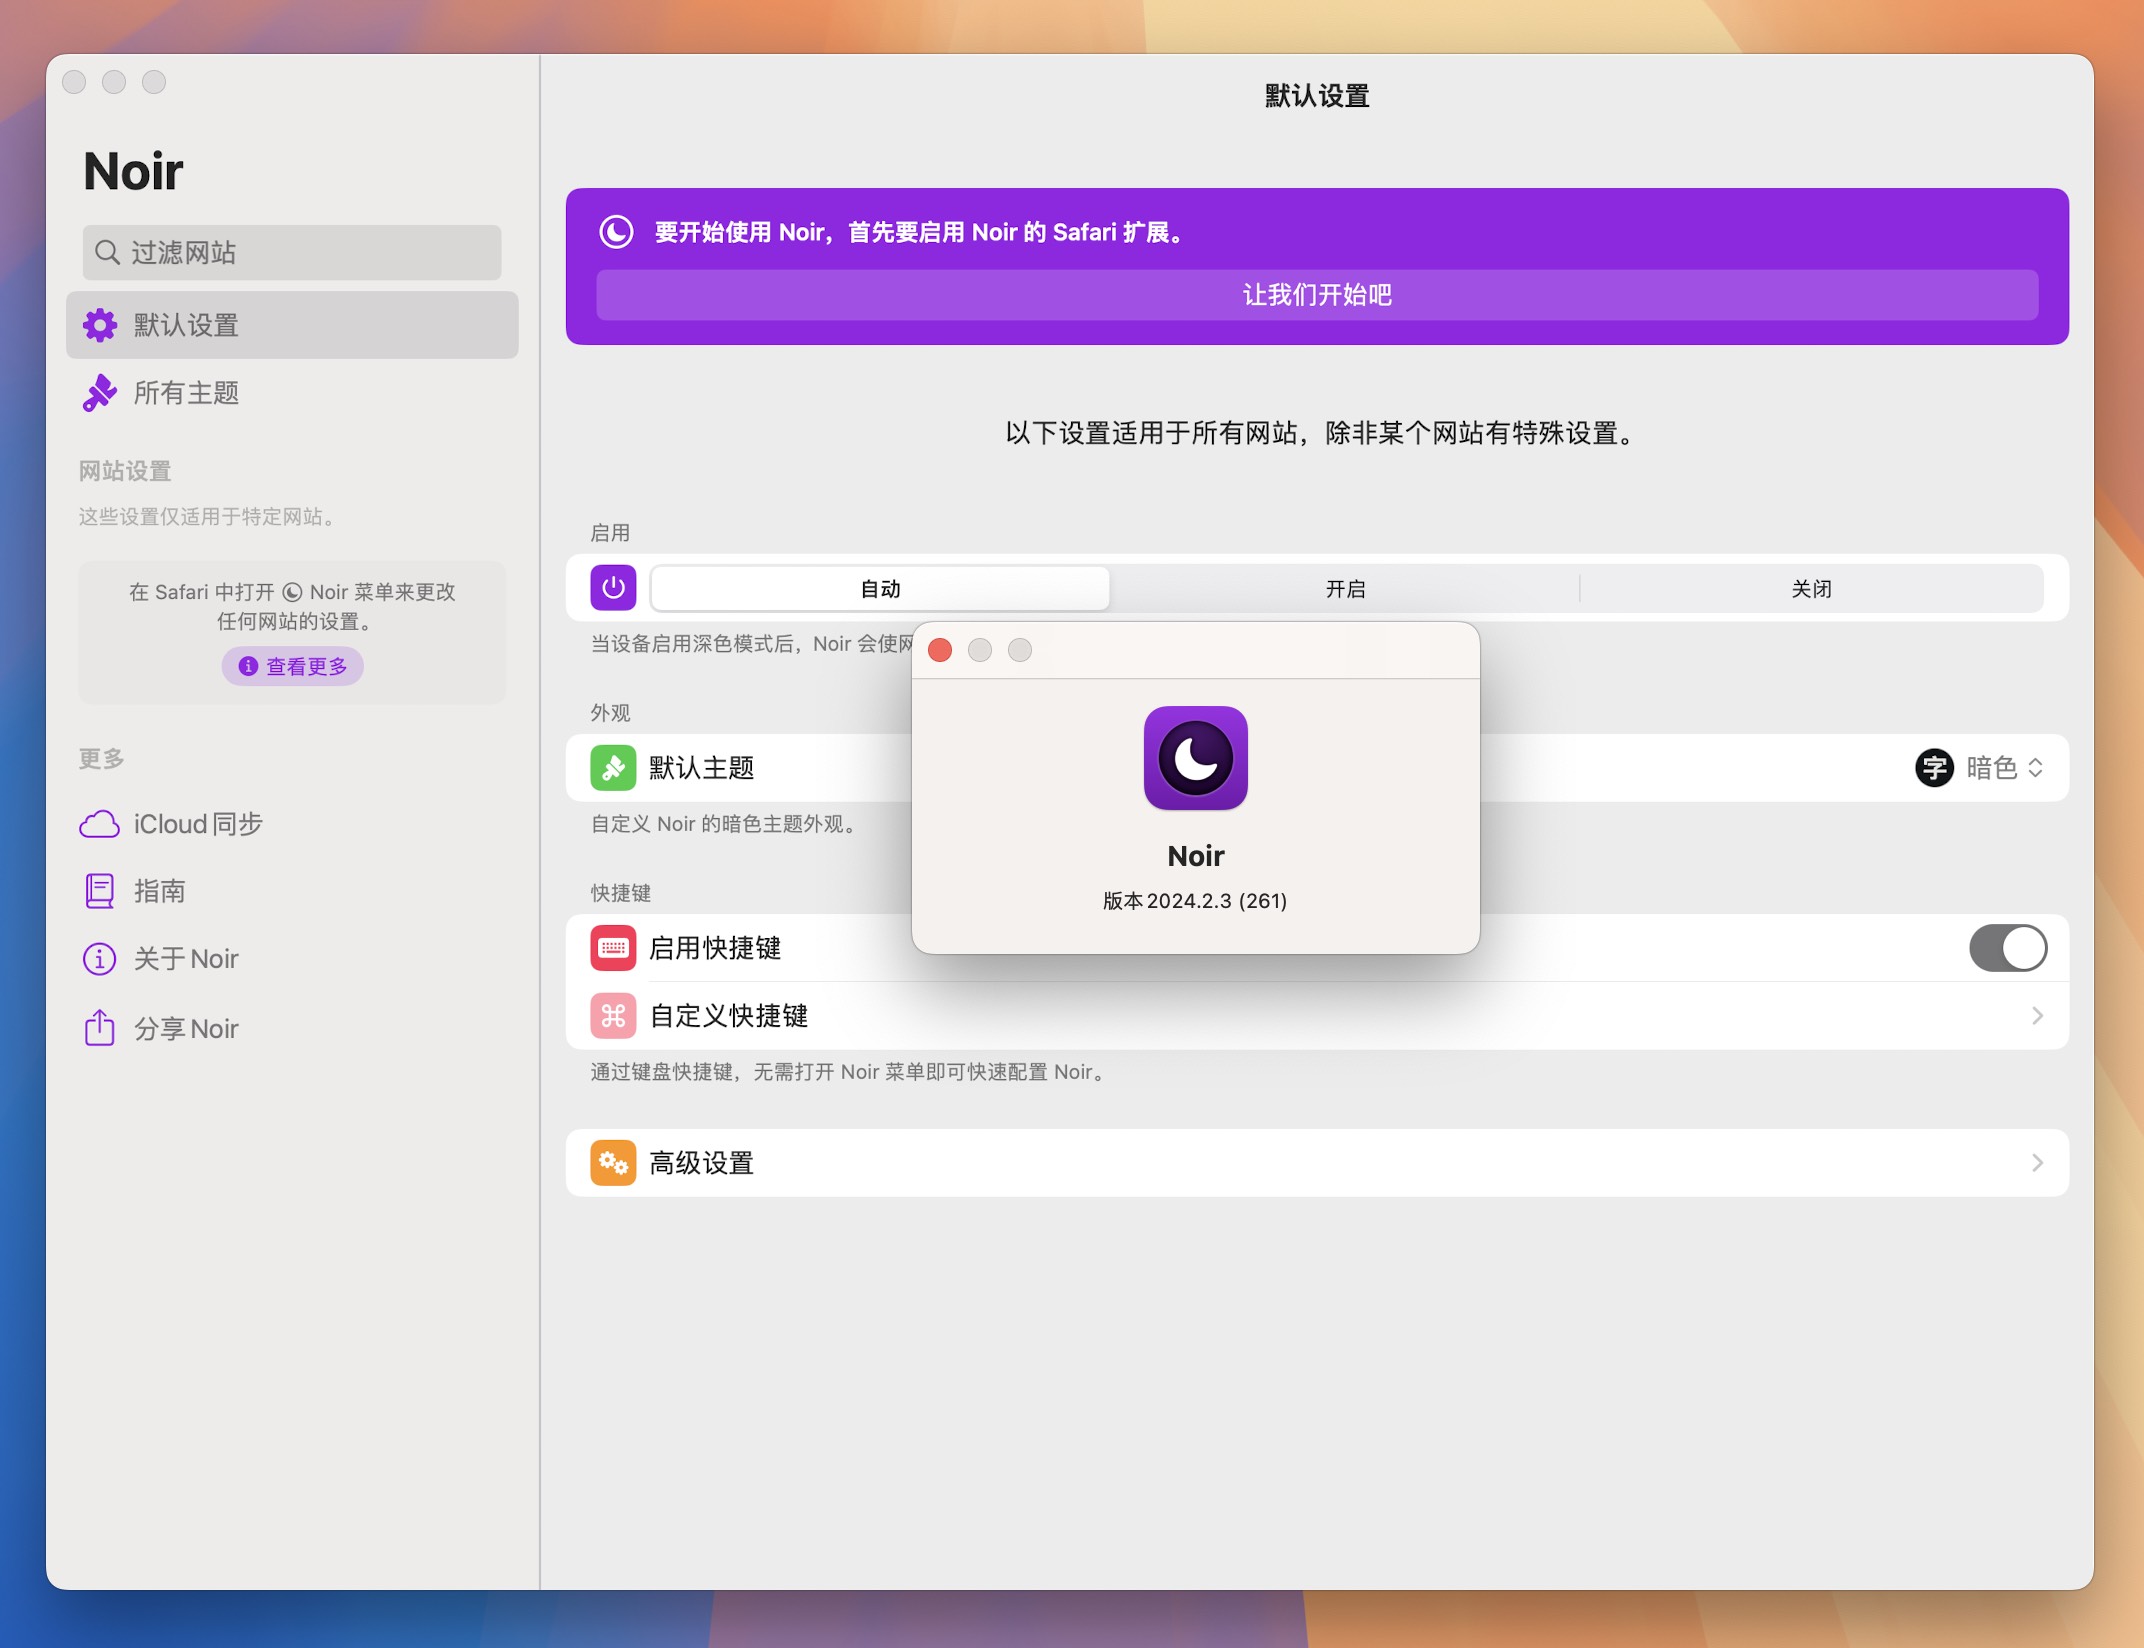Toggle the 启用快捷键 switch
Screen dimensions: 2144x1648
click(x=2008, y=948)
